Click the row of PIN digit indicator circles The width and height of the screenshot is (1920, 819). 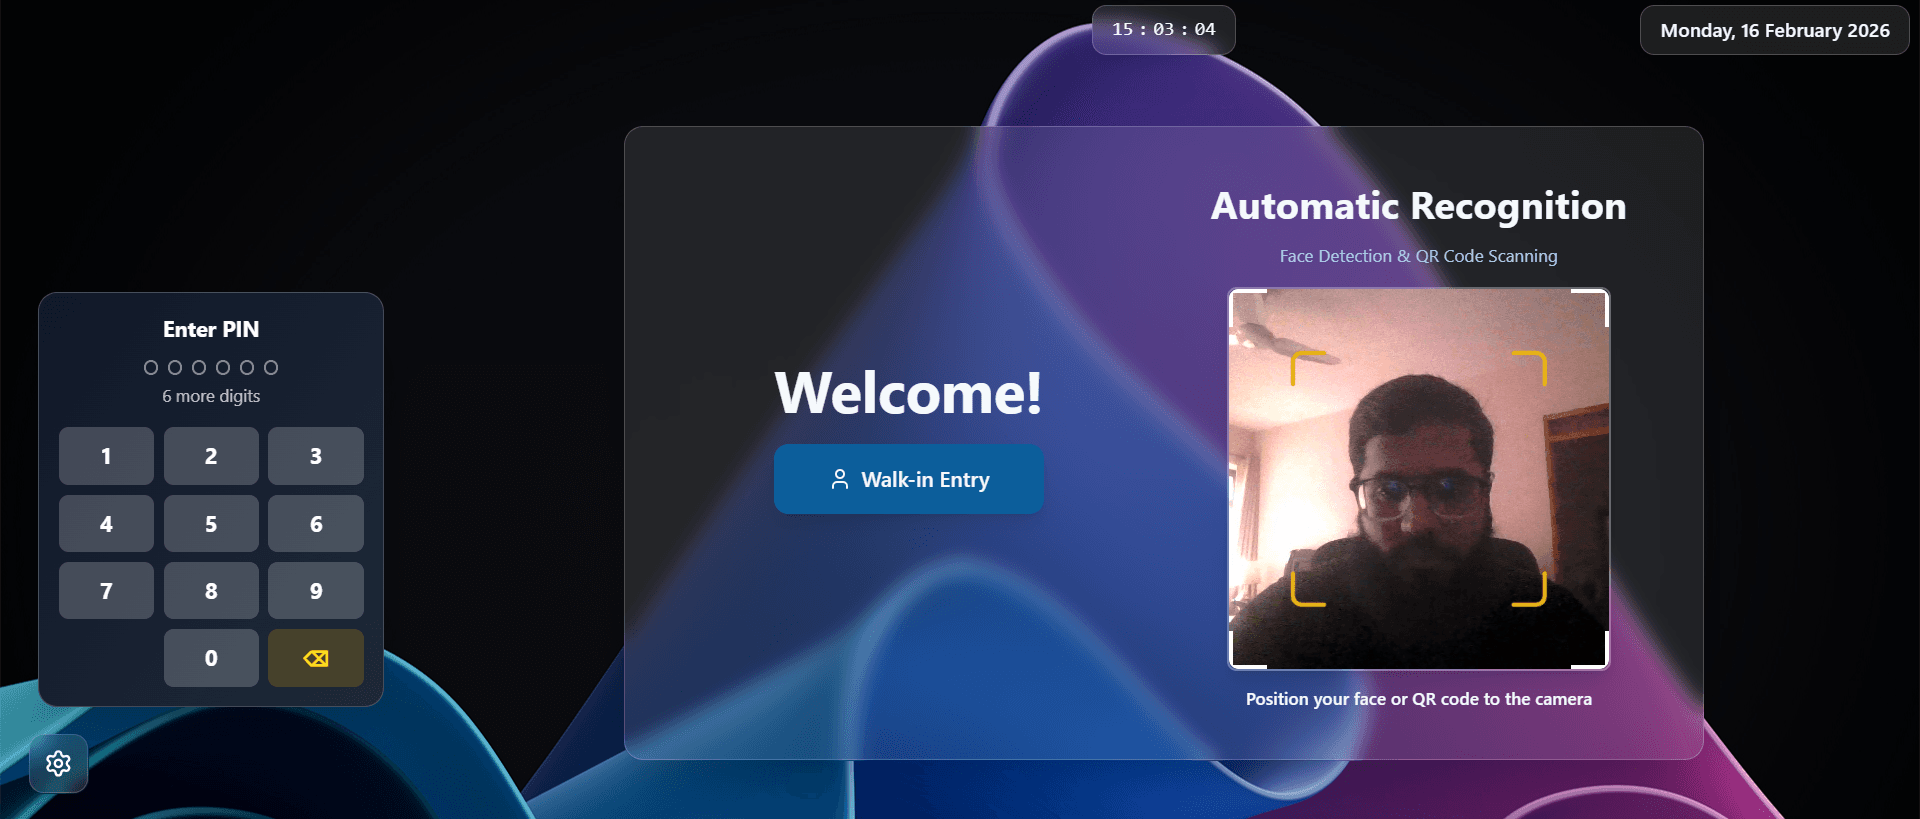point(211,367)
